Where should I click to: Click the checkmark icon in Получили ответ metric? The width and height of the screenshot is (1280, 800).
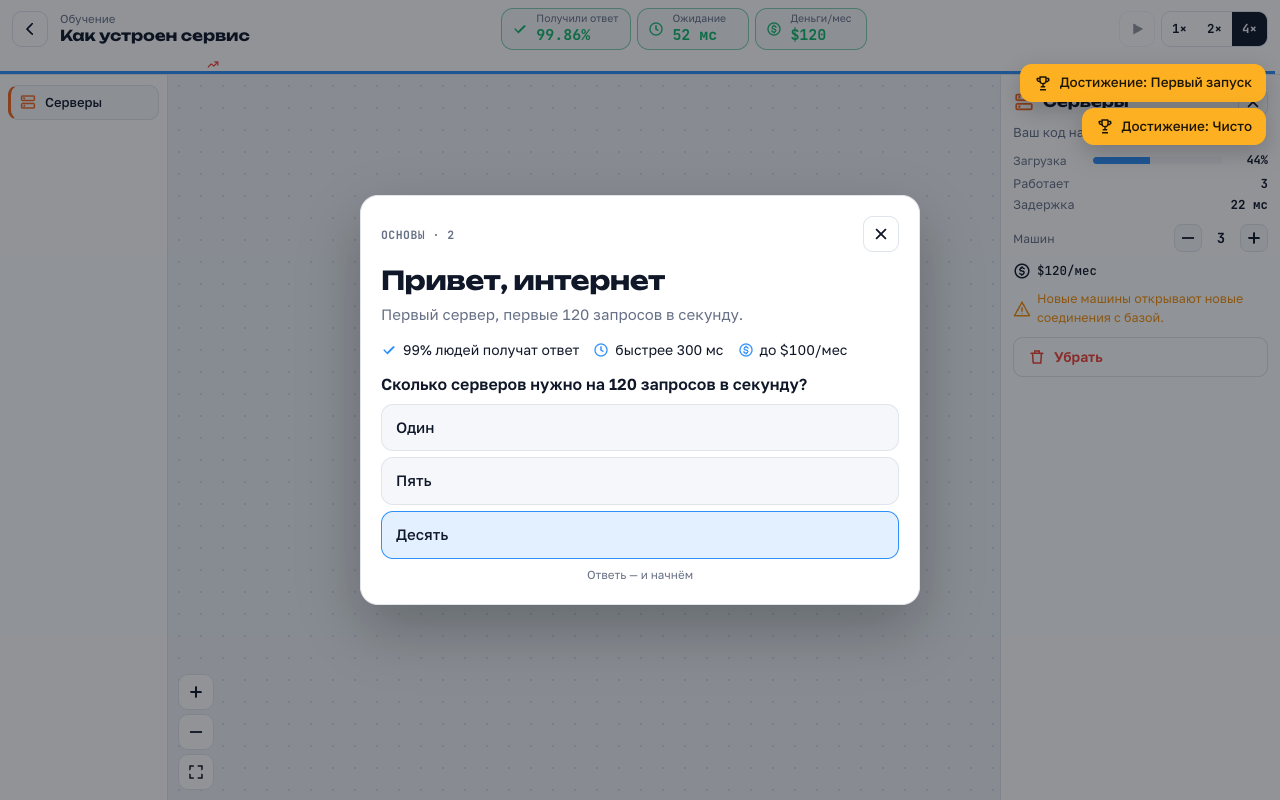(x=520, y=29)
